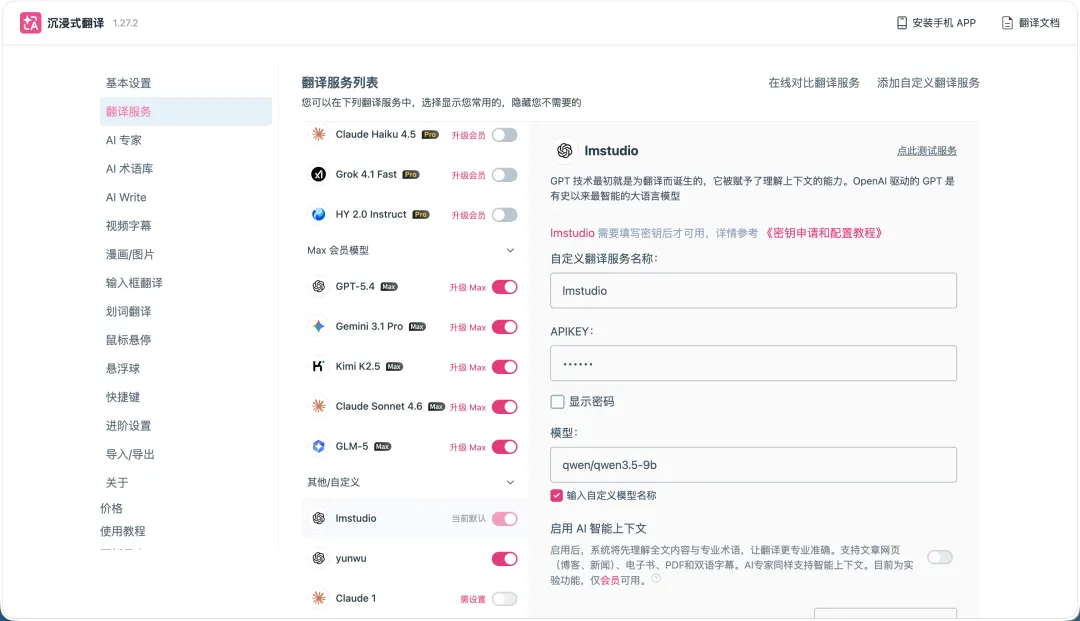Check the 显示密码 checkbox
The height and width of the screenshot is (621, 1080).
coord(557,401)
